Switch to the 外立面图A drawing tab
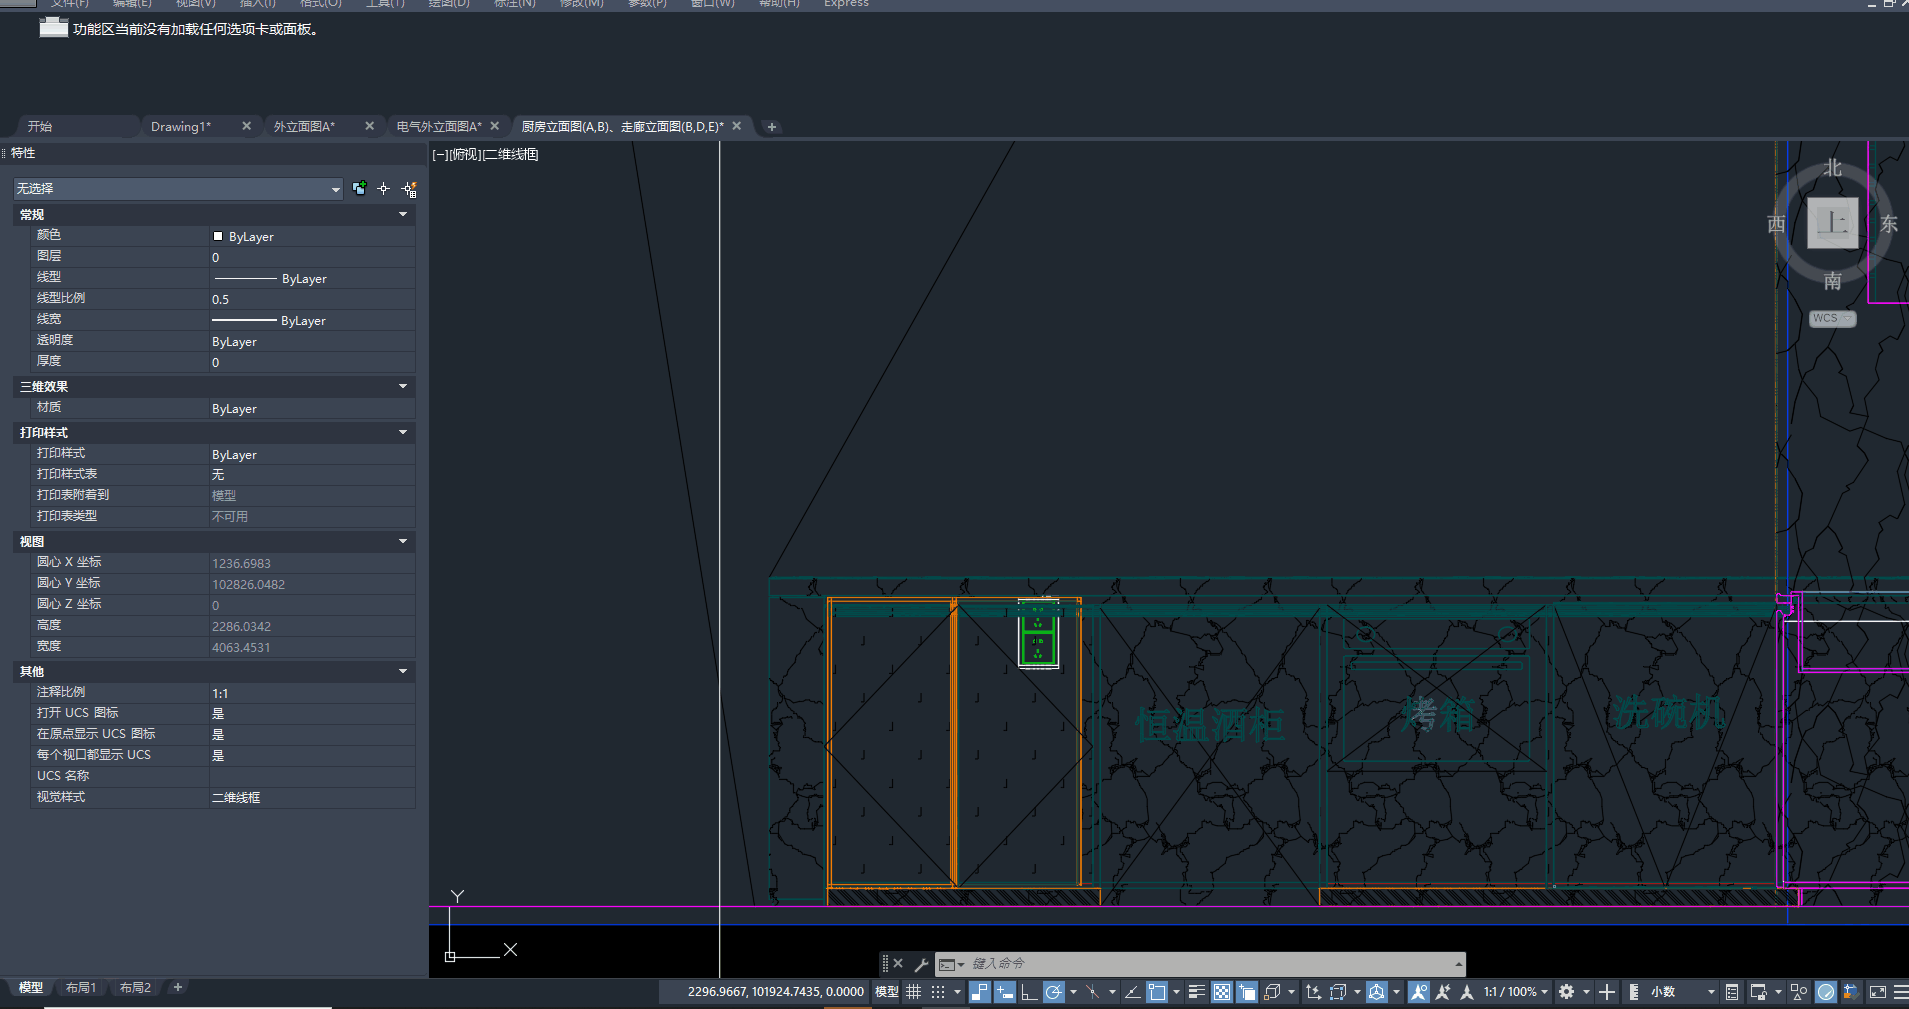The width and height of the screenshot is (1909, 1009). coord(305,127)
